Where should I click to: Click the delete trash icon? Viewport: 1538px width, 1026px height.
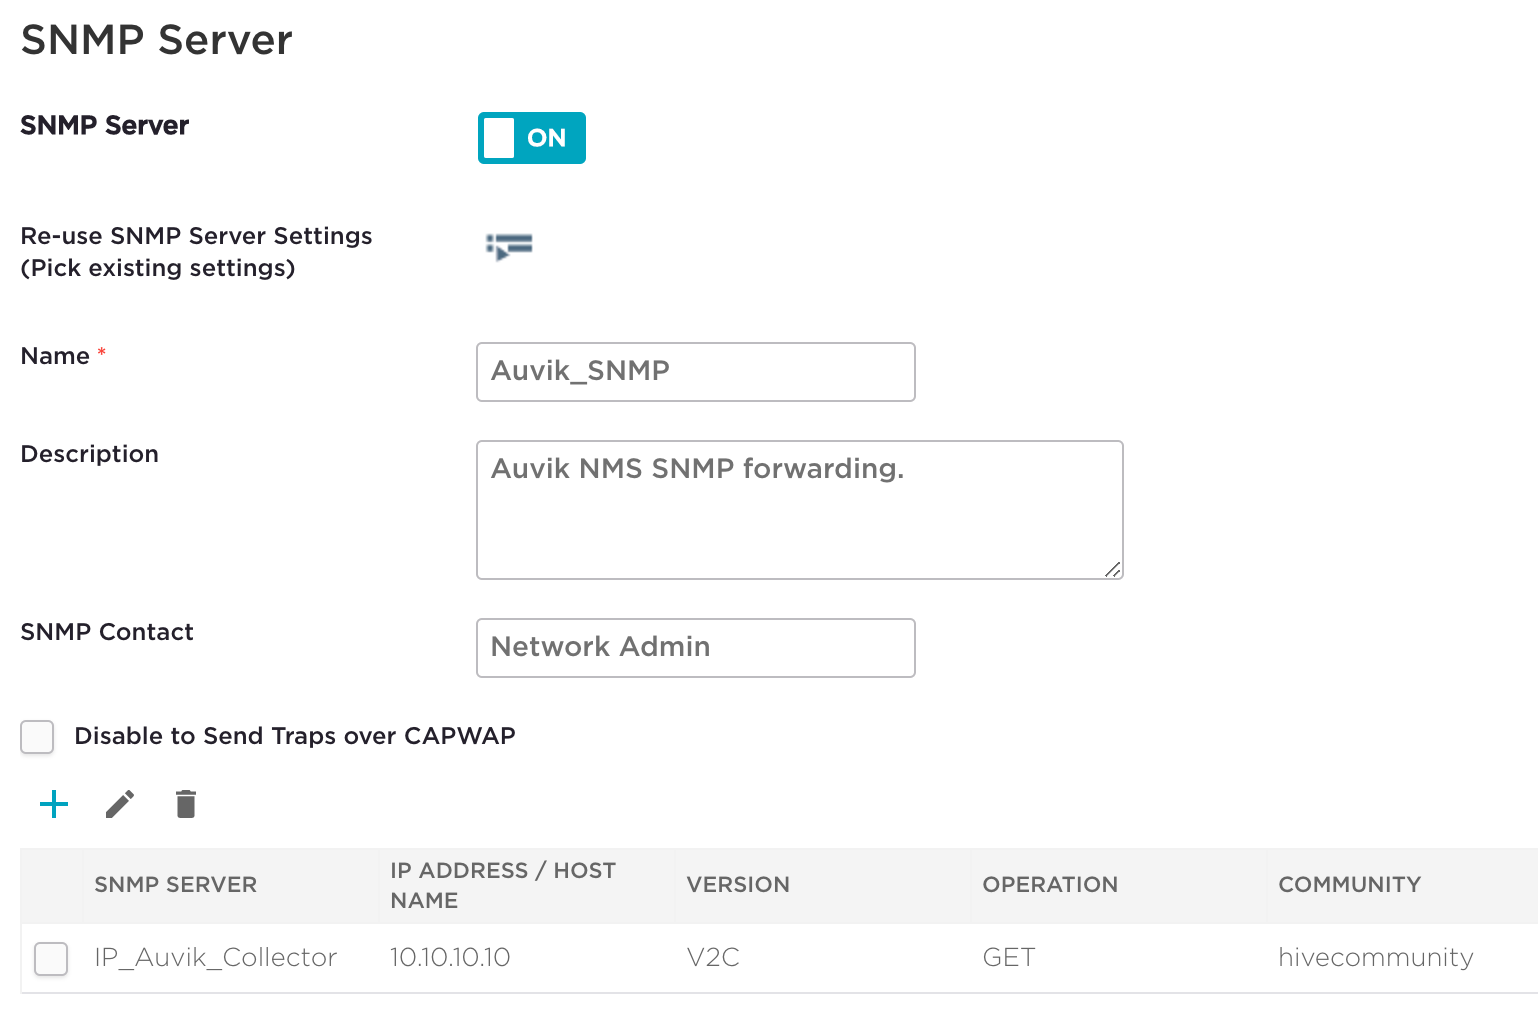[x=185, y=803]
